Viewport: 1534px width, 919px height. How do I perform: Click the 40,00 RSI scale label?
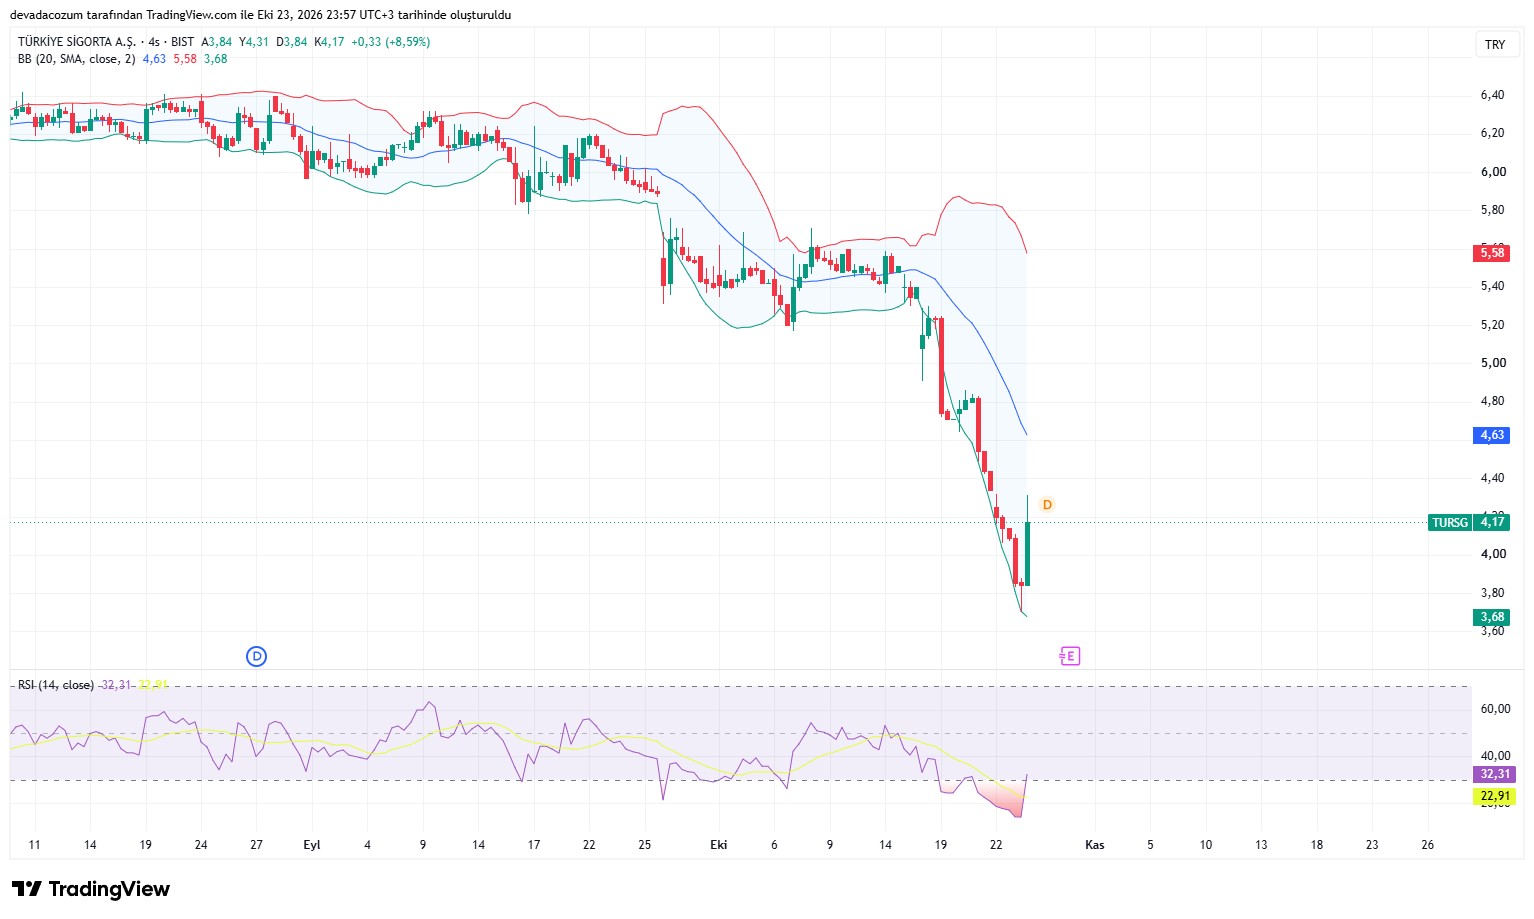(1496, 756)
